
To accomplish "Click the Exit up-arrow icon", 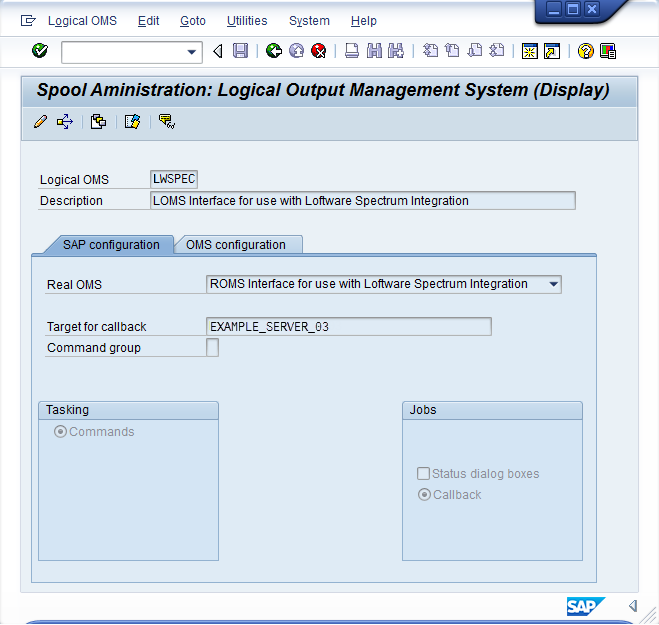I will [297, 51].
